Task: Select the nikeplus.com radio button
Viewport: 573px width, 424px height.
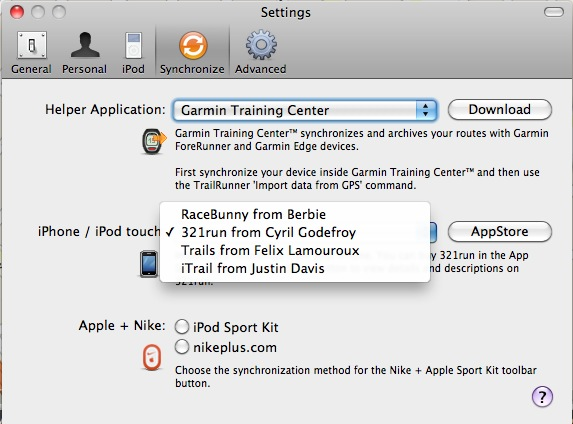Action: 182,347
